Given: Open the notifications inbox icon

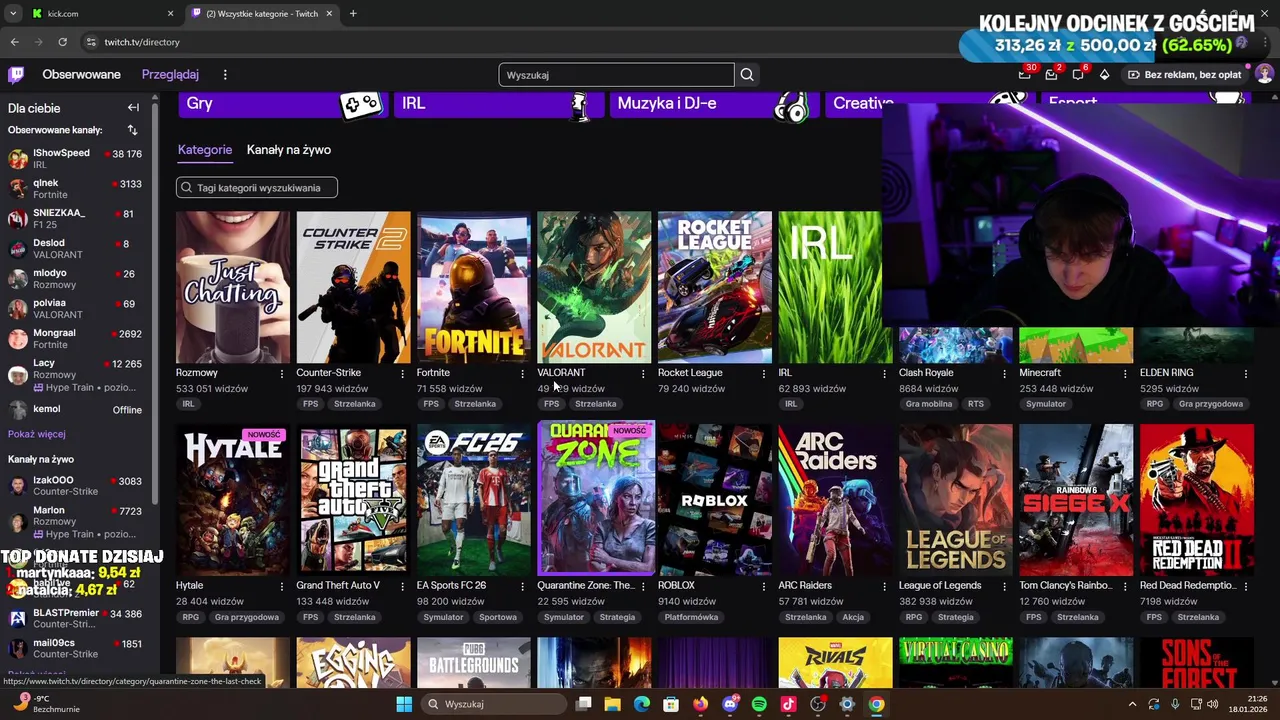Looking at the screenshot, I should pyautogui.click(x=1051, y=74).
